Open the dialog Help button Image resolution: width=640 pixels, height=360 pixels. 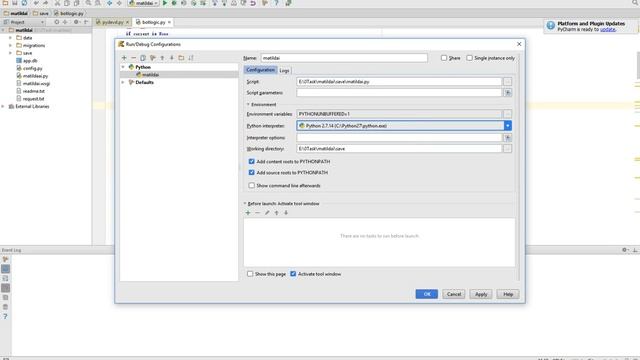pos(508,294)
